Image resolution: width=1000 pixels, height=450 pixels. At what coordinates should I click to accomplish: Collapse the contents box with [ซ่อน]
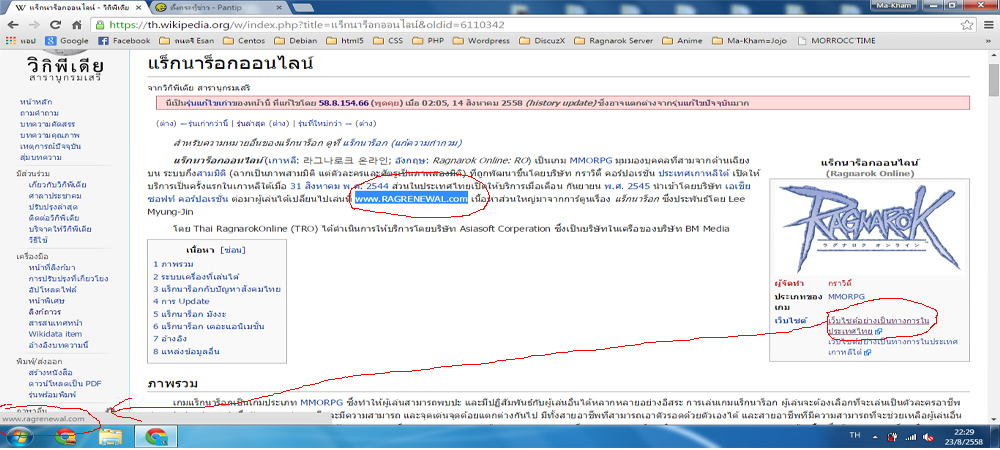point(233,249)
